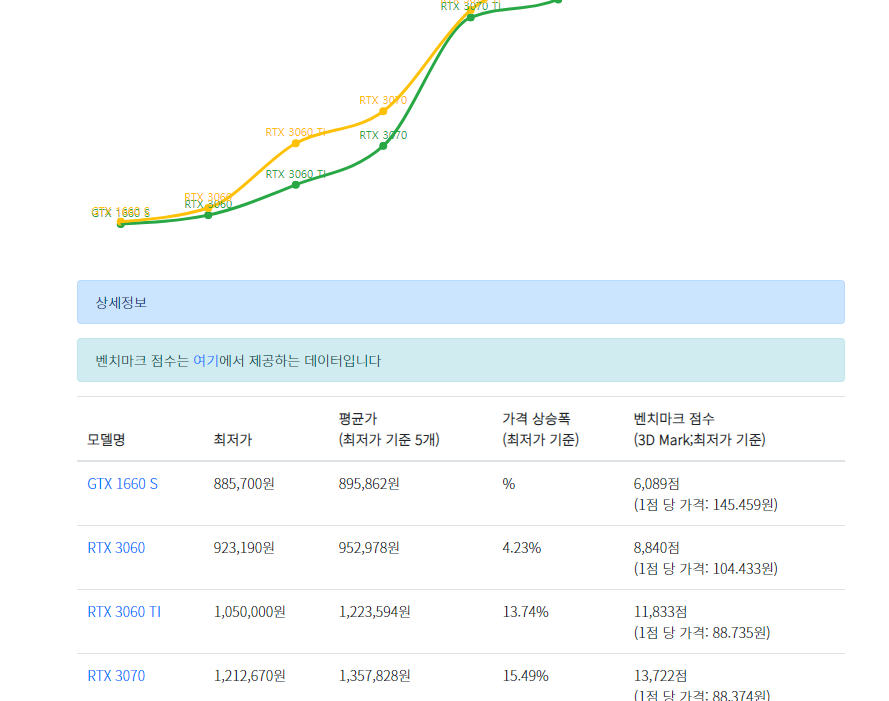The image size is (889, 701).
Task: Click the 최저가 column header
Action: click(x=232, y=440)
